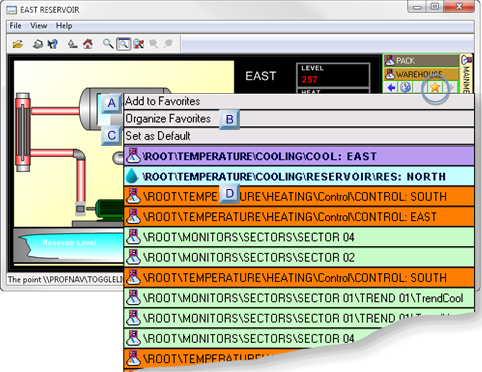Open the View menu
The width and height of the screenshot is (482, 372).
(38, 26)
